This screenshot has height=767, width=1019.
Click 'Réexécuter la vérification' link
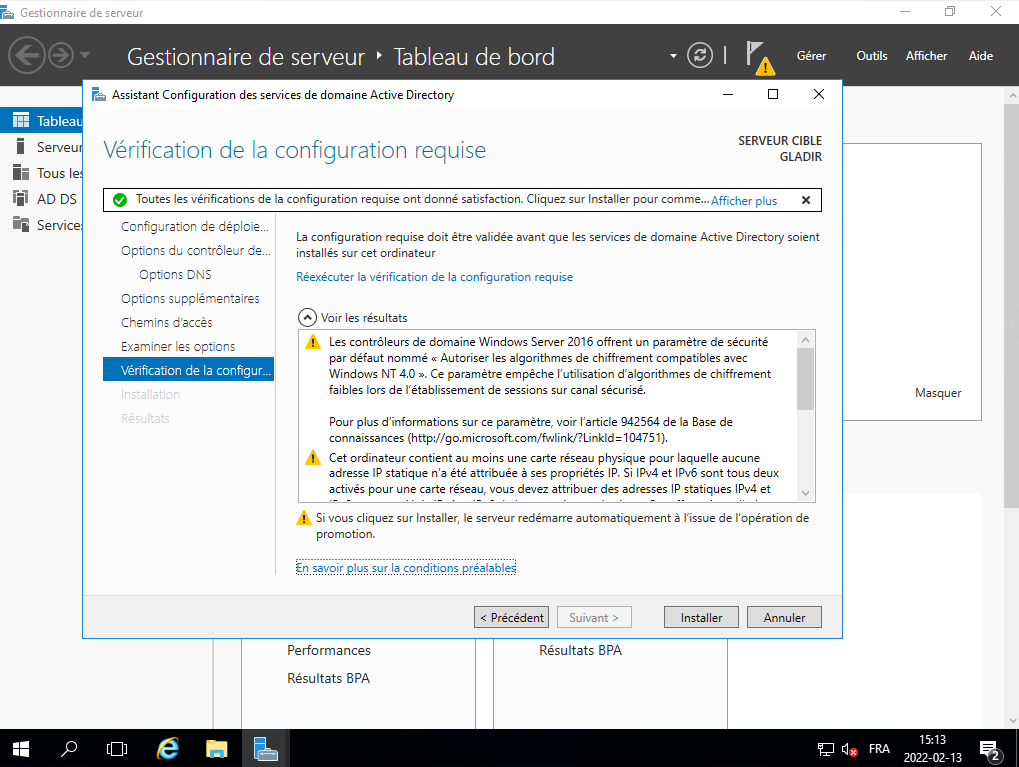click(x=434, y=277)
